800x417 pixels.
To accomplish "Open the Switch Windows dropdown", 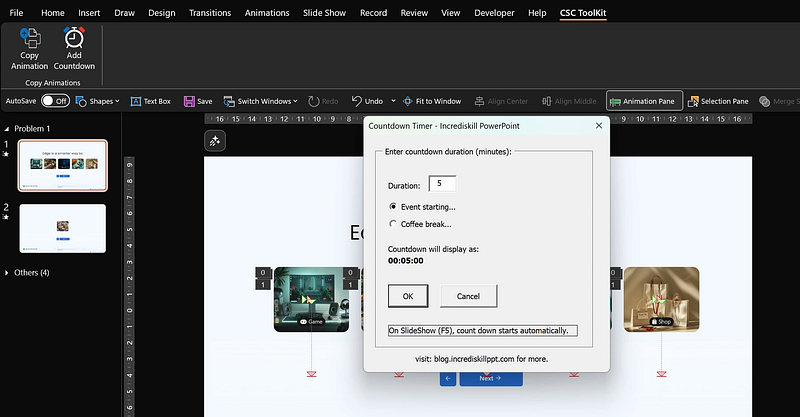I will (260, 101).
